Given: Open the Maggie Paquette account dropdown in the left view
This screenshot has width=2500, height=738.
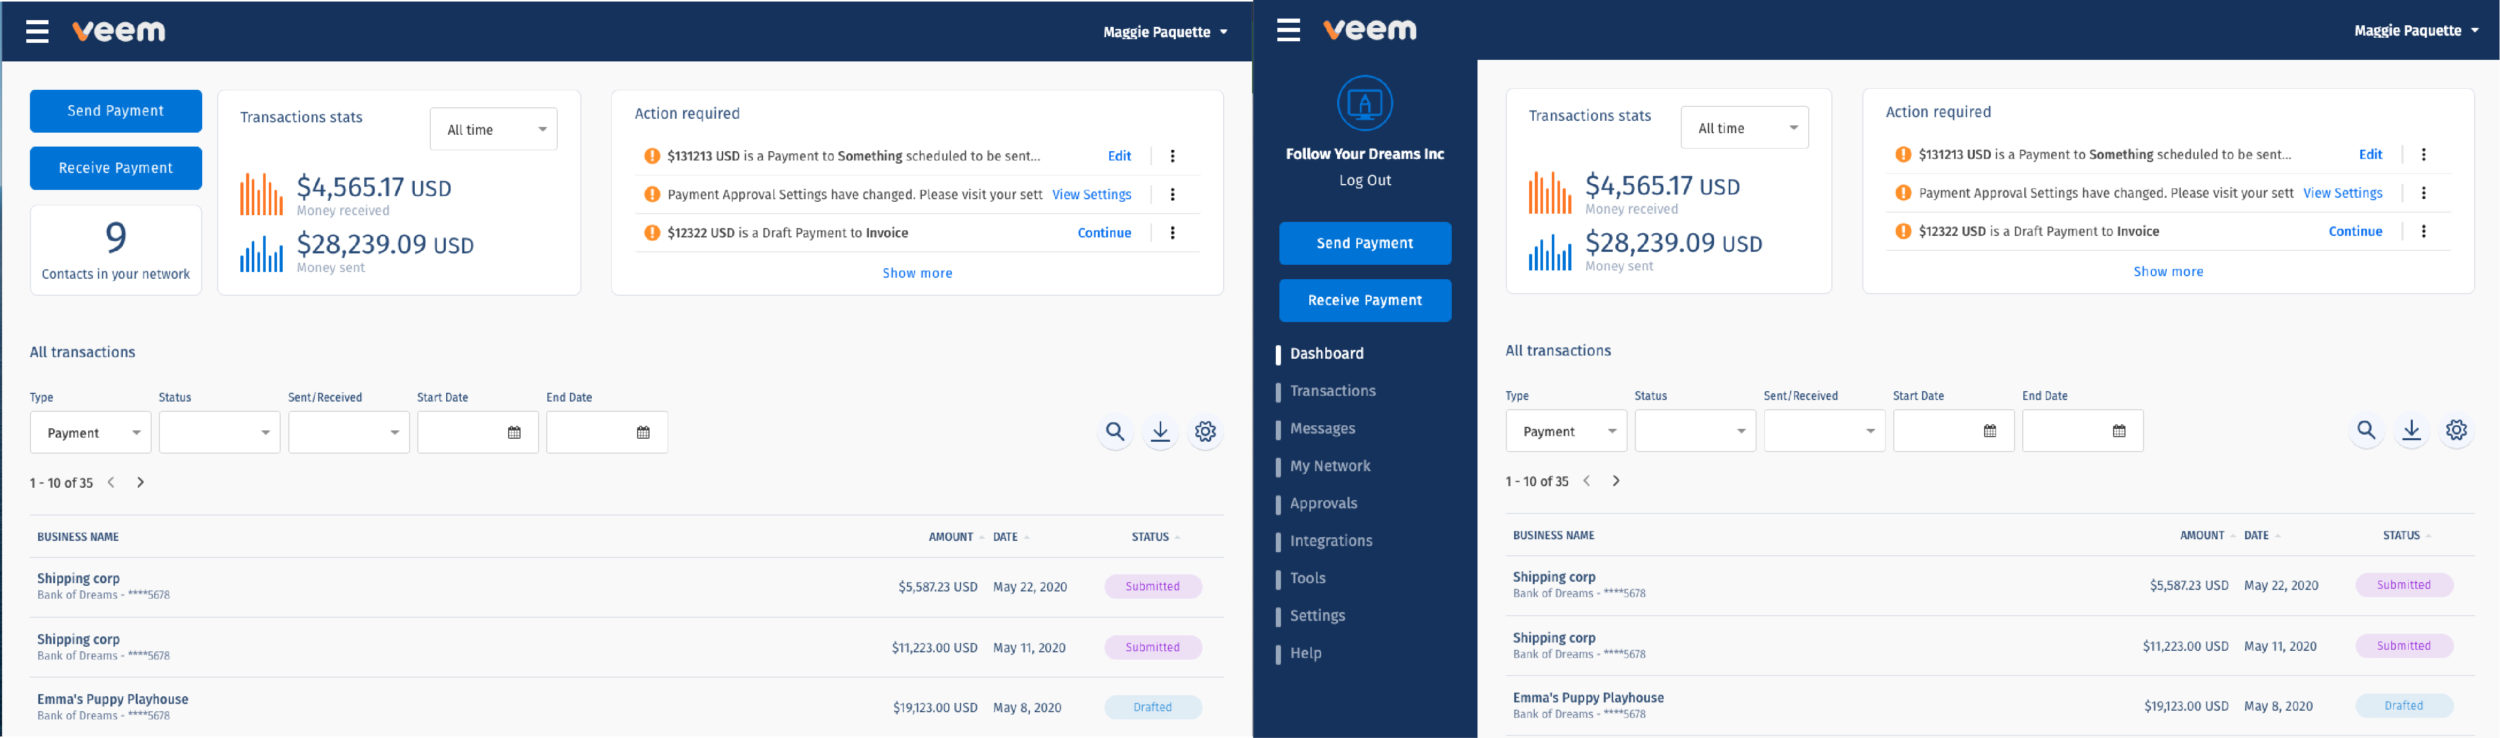Looking at the screenshot, I should [1165, 32].
